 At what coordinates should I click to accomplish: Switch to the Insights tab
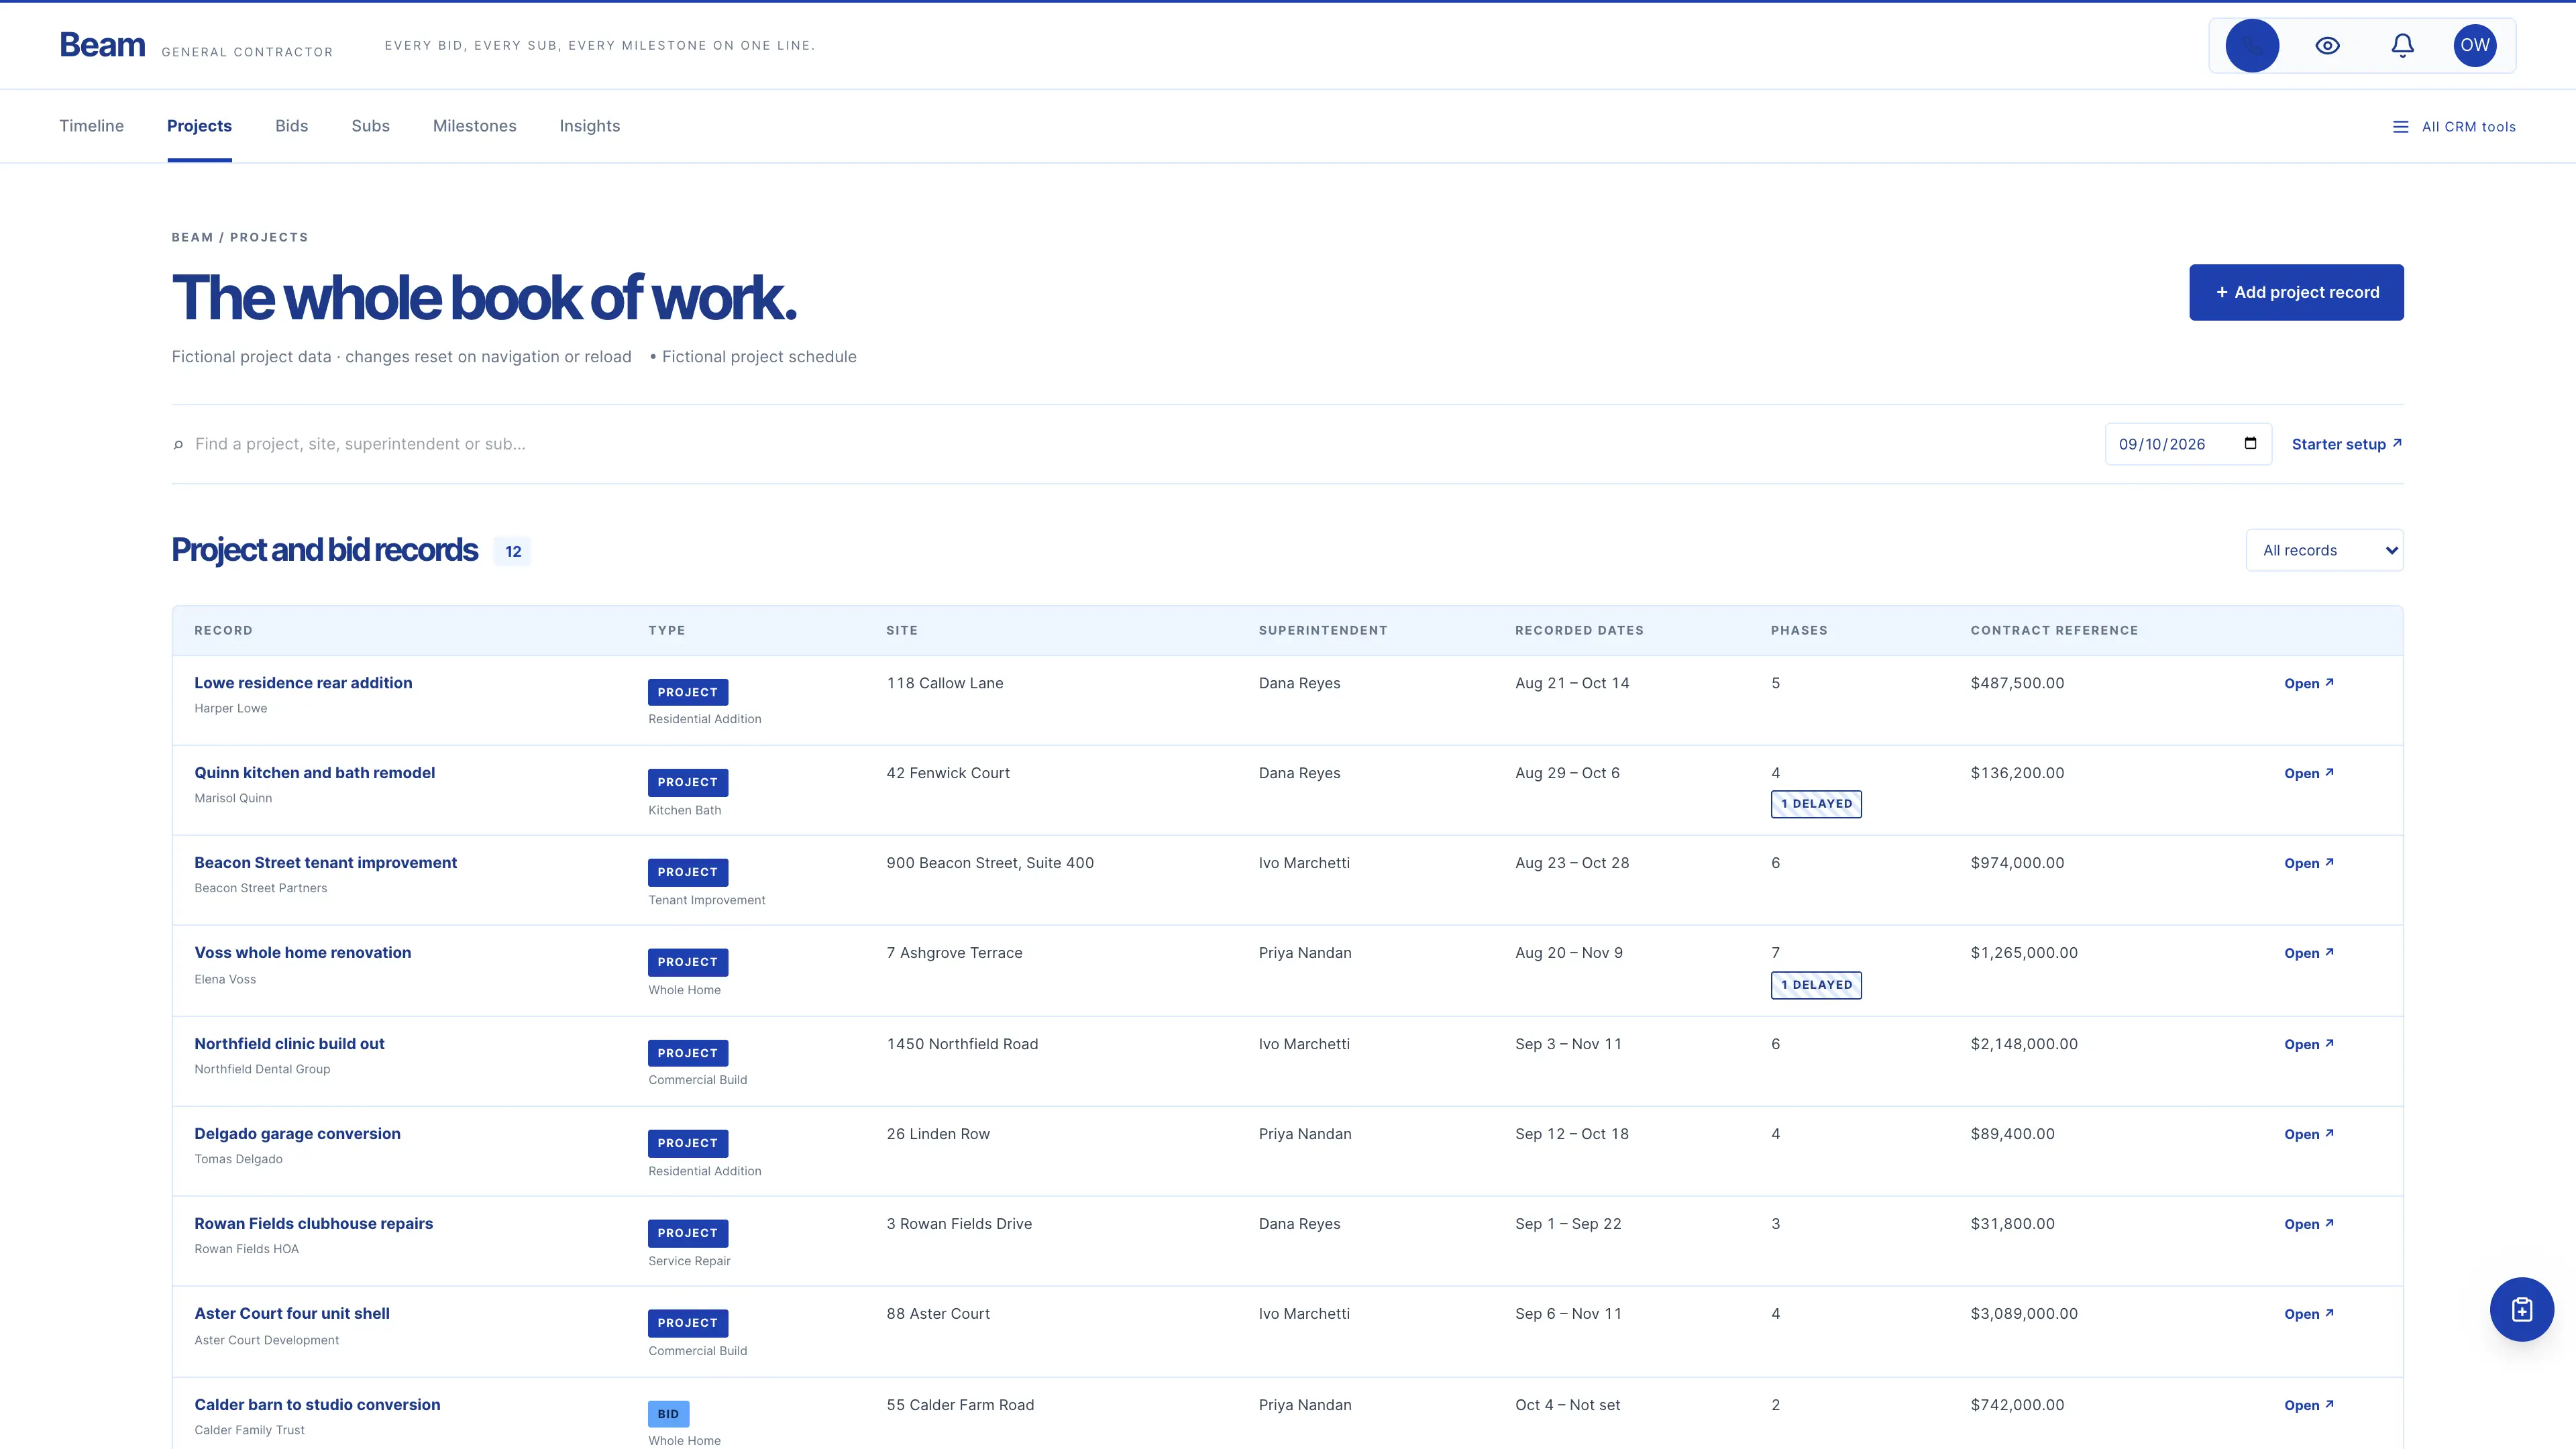589,126
